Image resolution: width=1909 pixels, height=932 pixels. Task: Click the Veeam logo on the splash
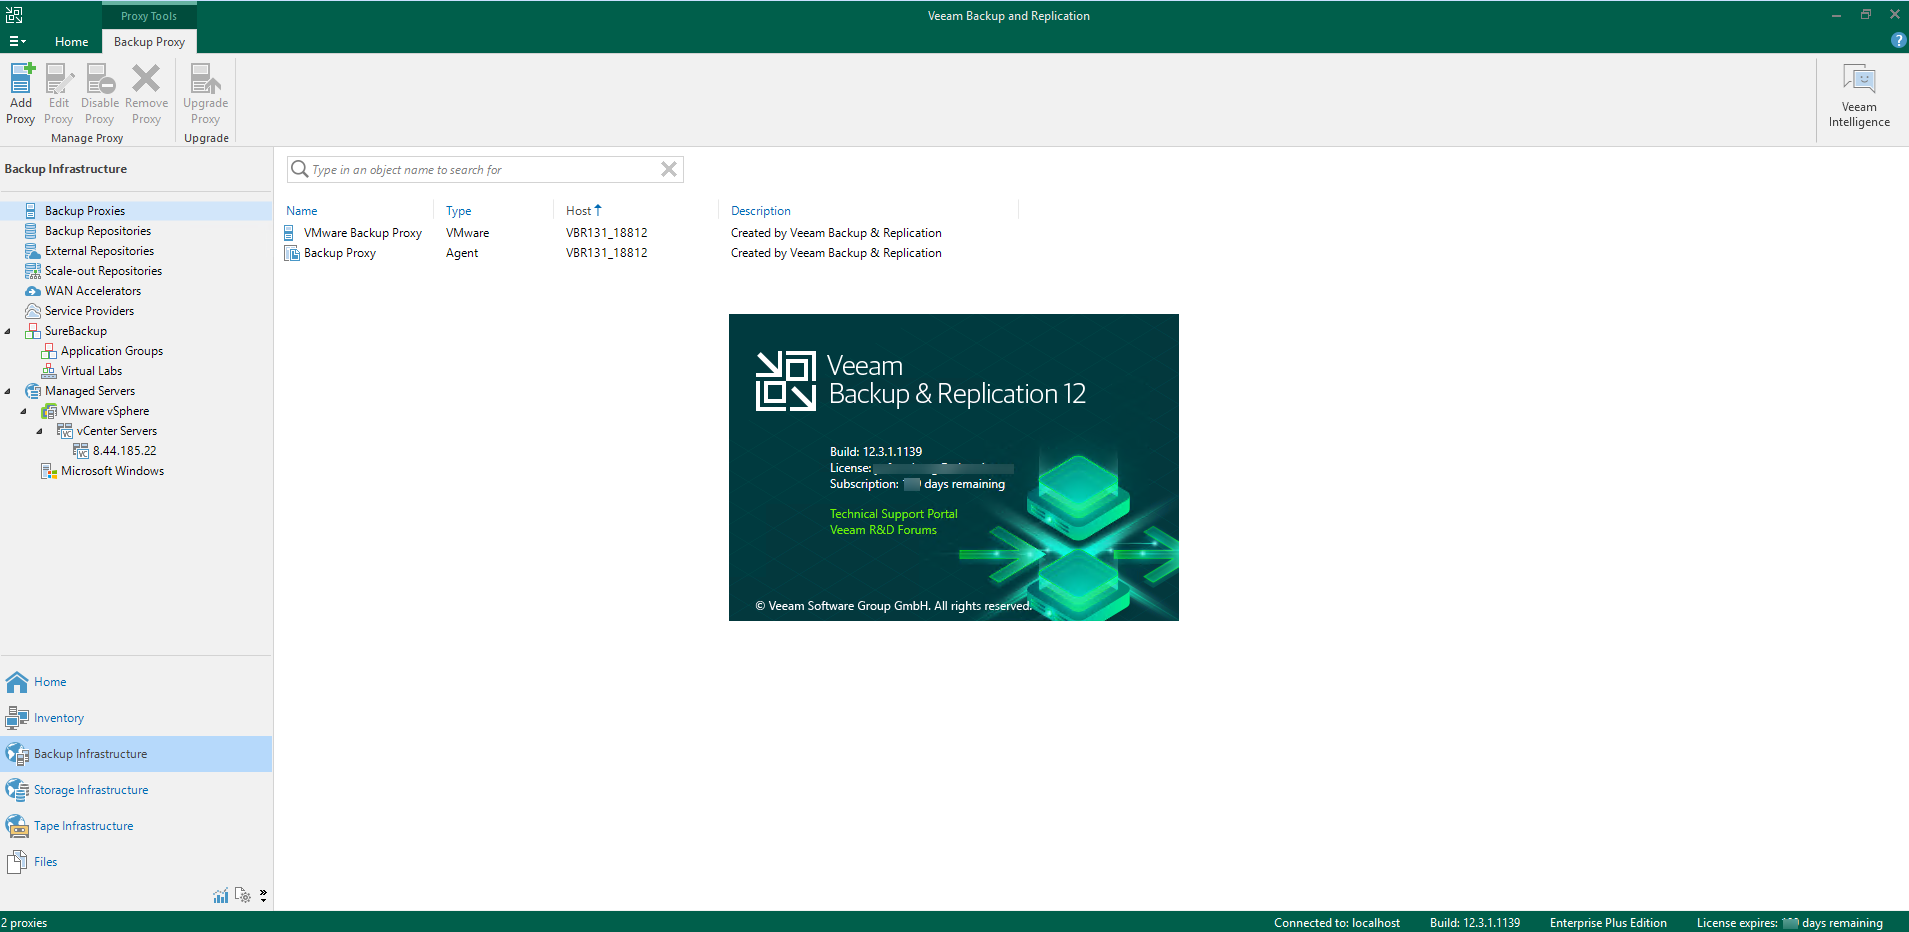click(x=786, y=380)
